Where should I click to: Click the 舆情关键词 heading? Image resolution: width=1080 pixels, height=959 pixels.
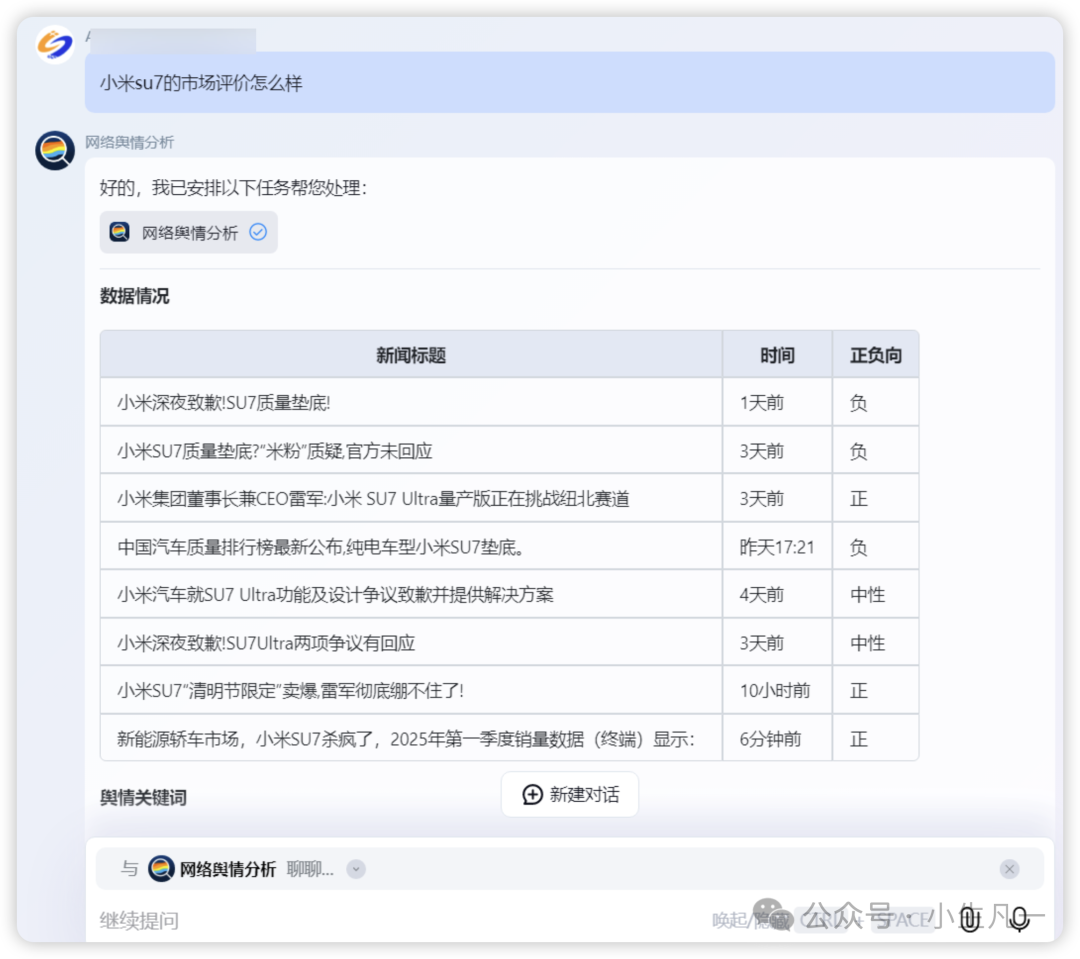pos(143,797)
